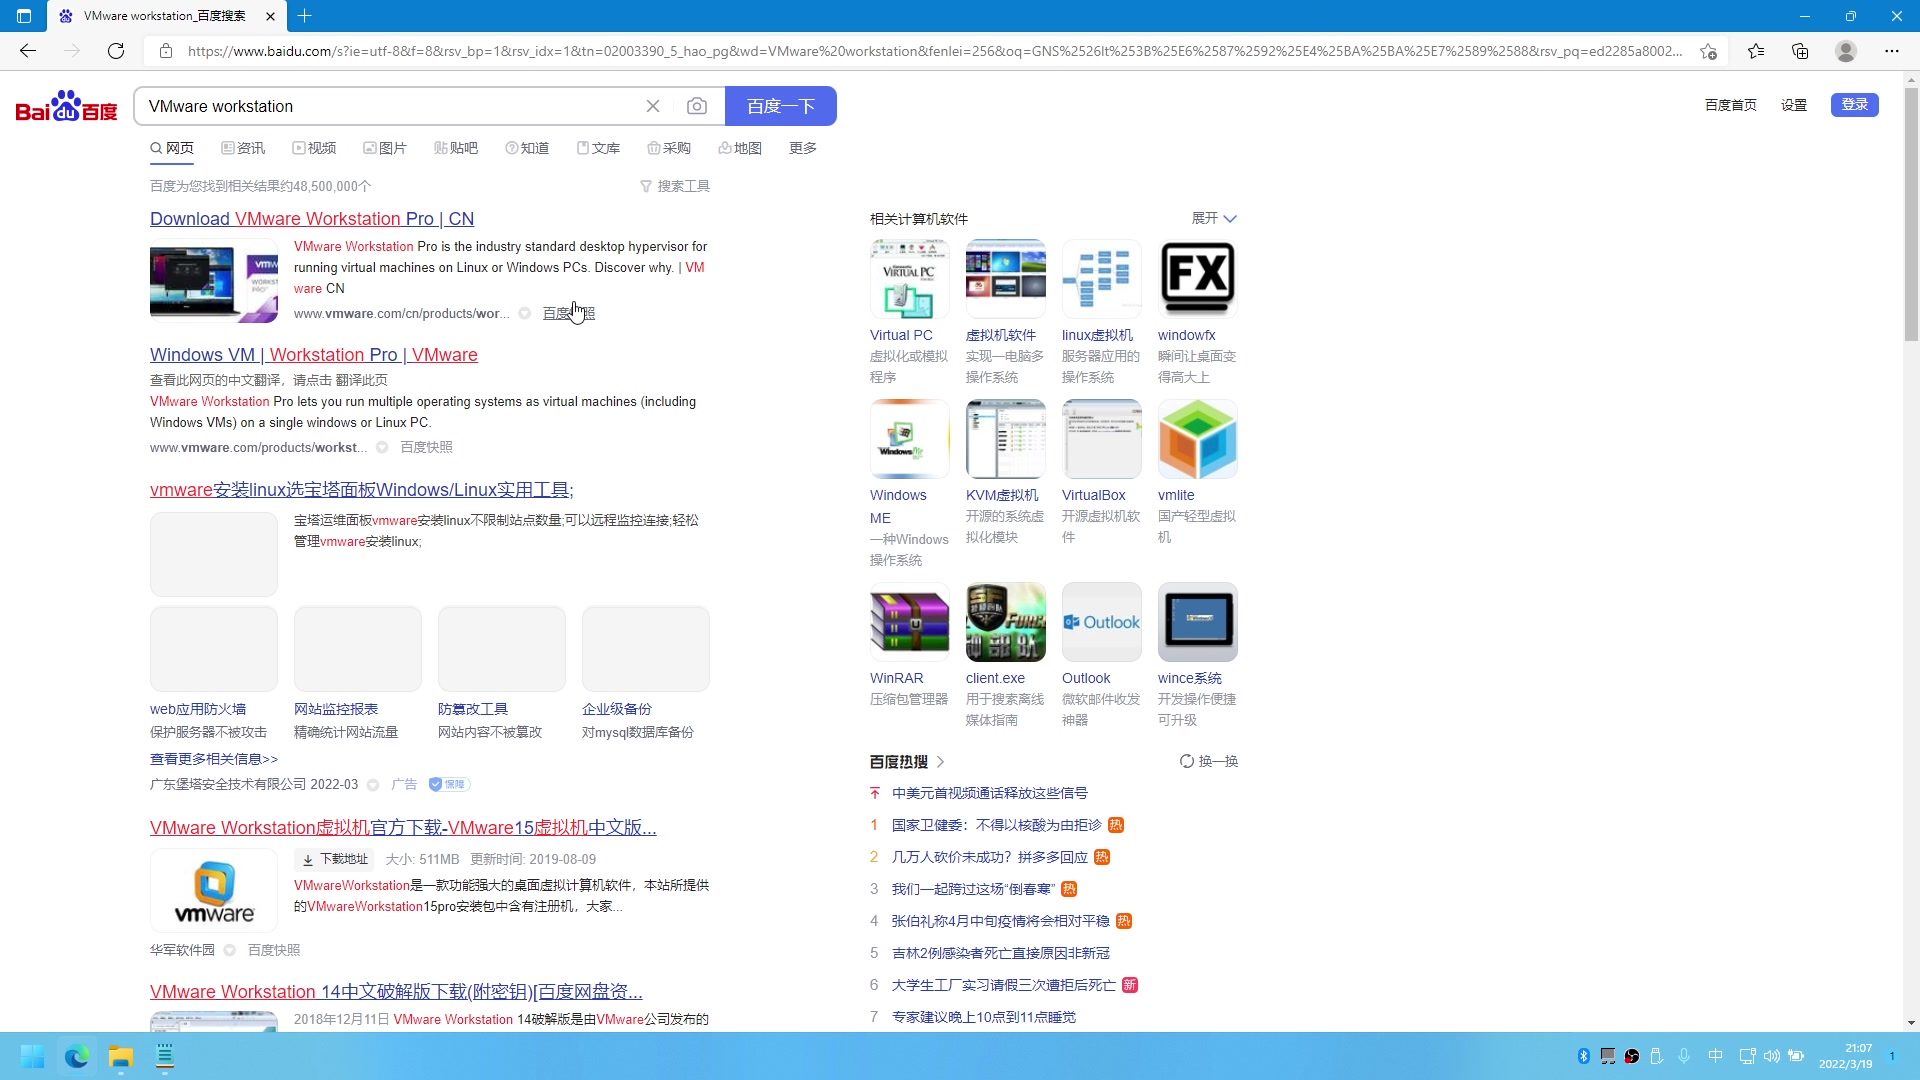
Task: Click the 百度一下 search button
Action: pyautogui.click(x=781, y=106)
